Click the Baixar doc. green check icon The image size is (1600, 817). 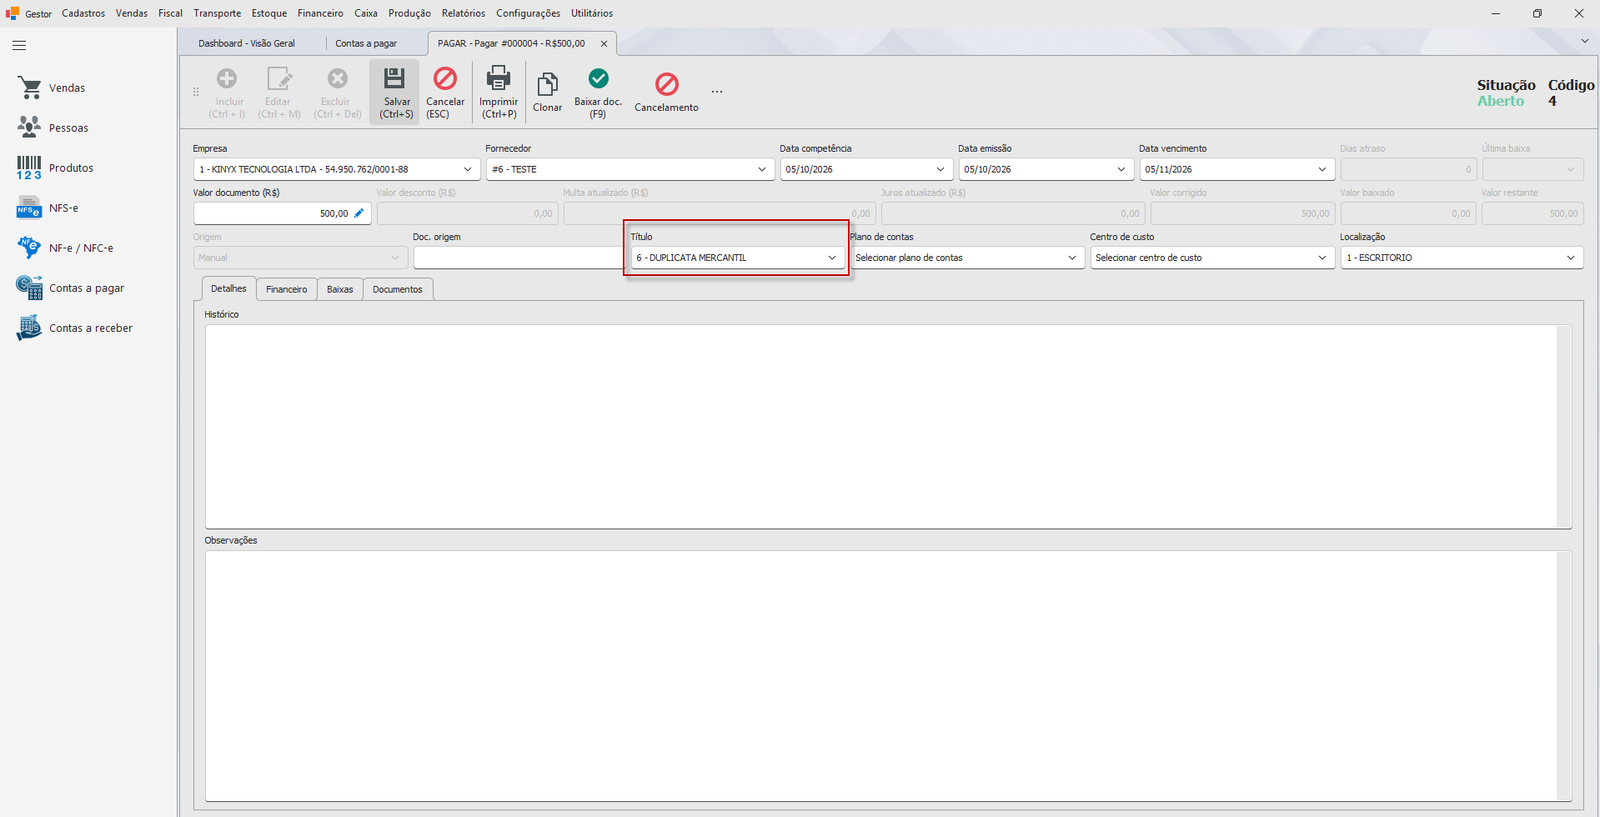click(x=598, y=78)
